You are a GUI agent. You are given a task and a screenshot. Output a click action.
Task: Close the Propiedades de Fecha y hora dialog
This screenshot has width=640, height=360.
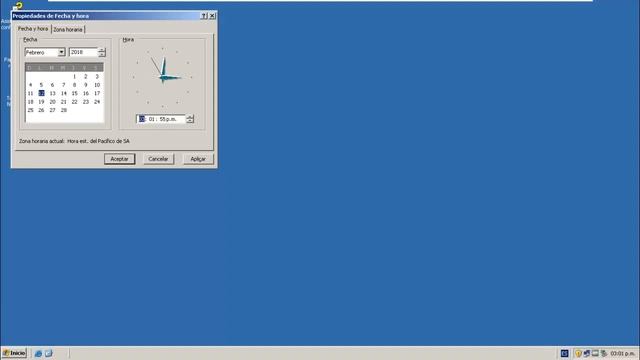212,16
